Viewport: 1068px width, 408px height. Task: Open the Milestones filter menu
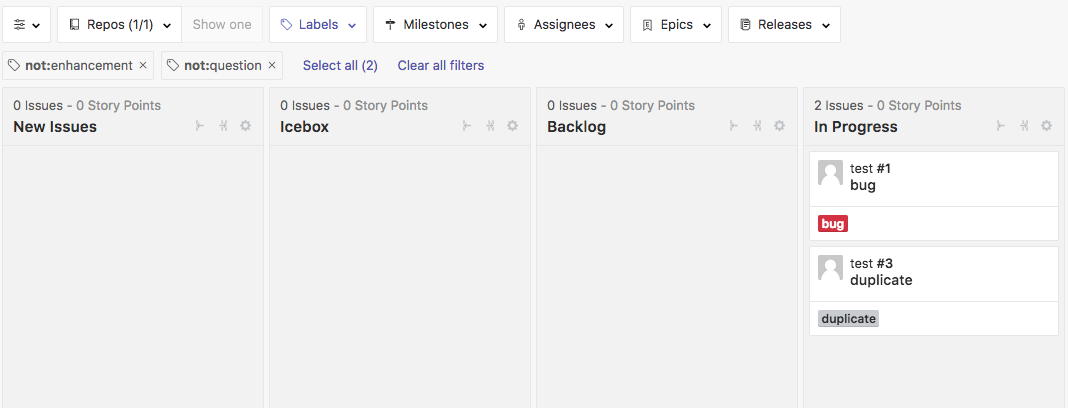point(435,25)
